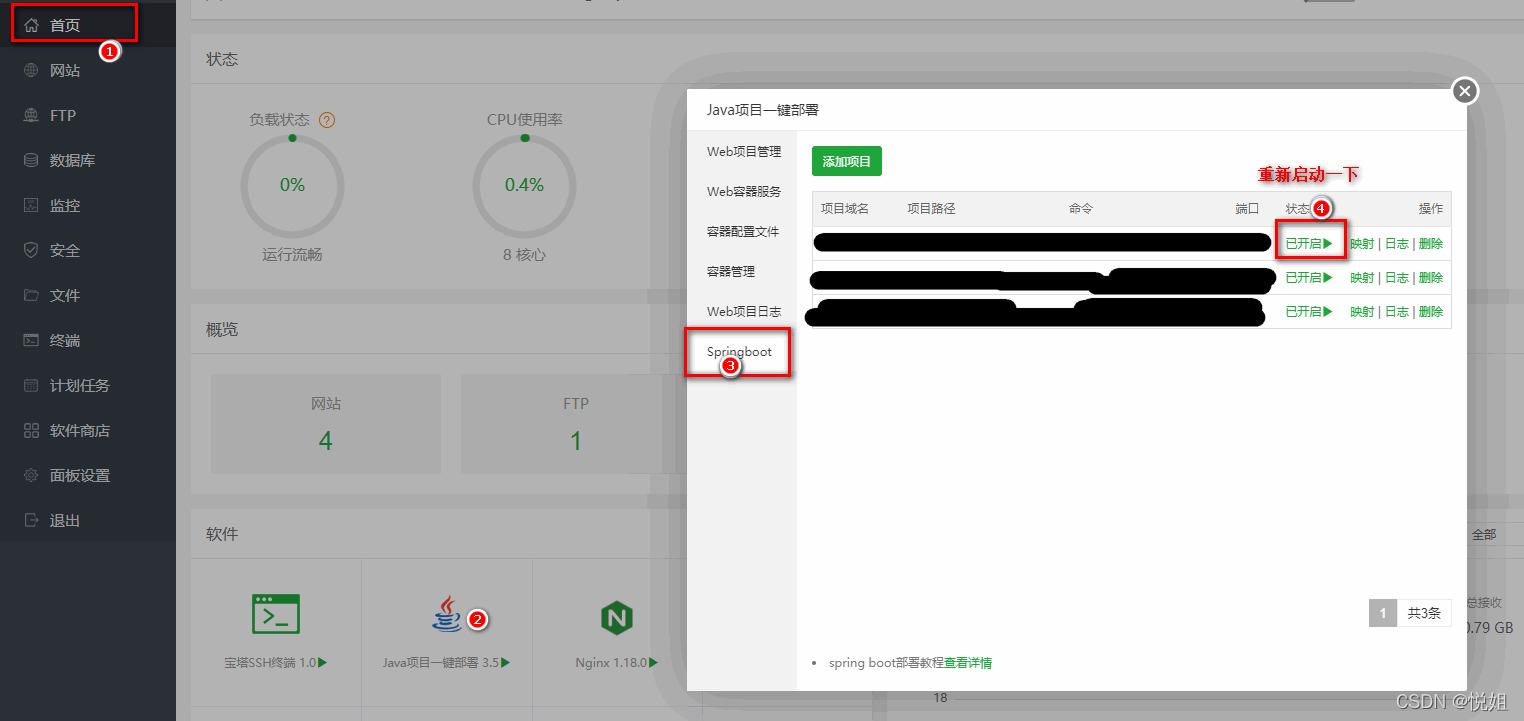Click 删除 in the third project row
Viewport: 1524px width, 721px height.
point(1431,311)
